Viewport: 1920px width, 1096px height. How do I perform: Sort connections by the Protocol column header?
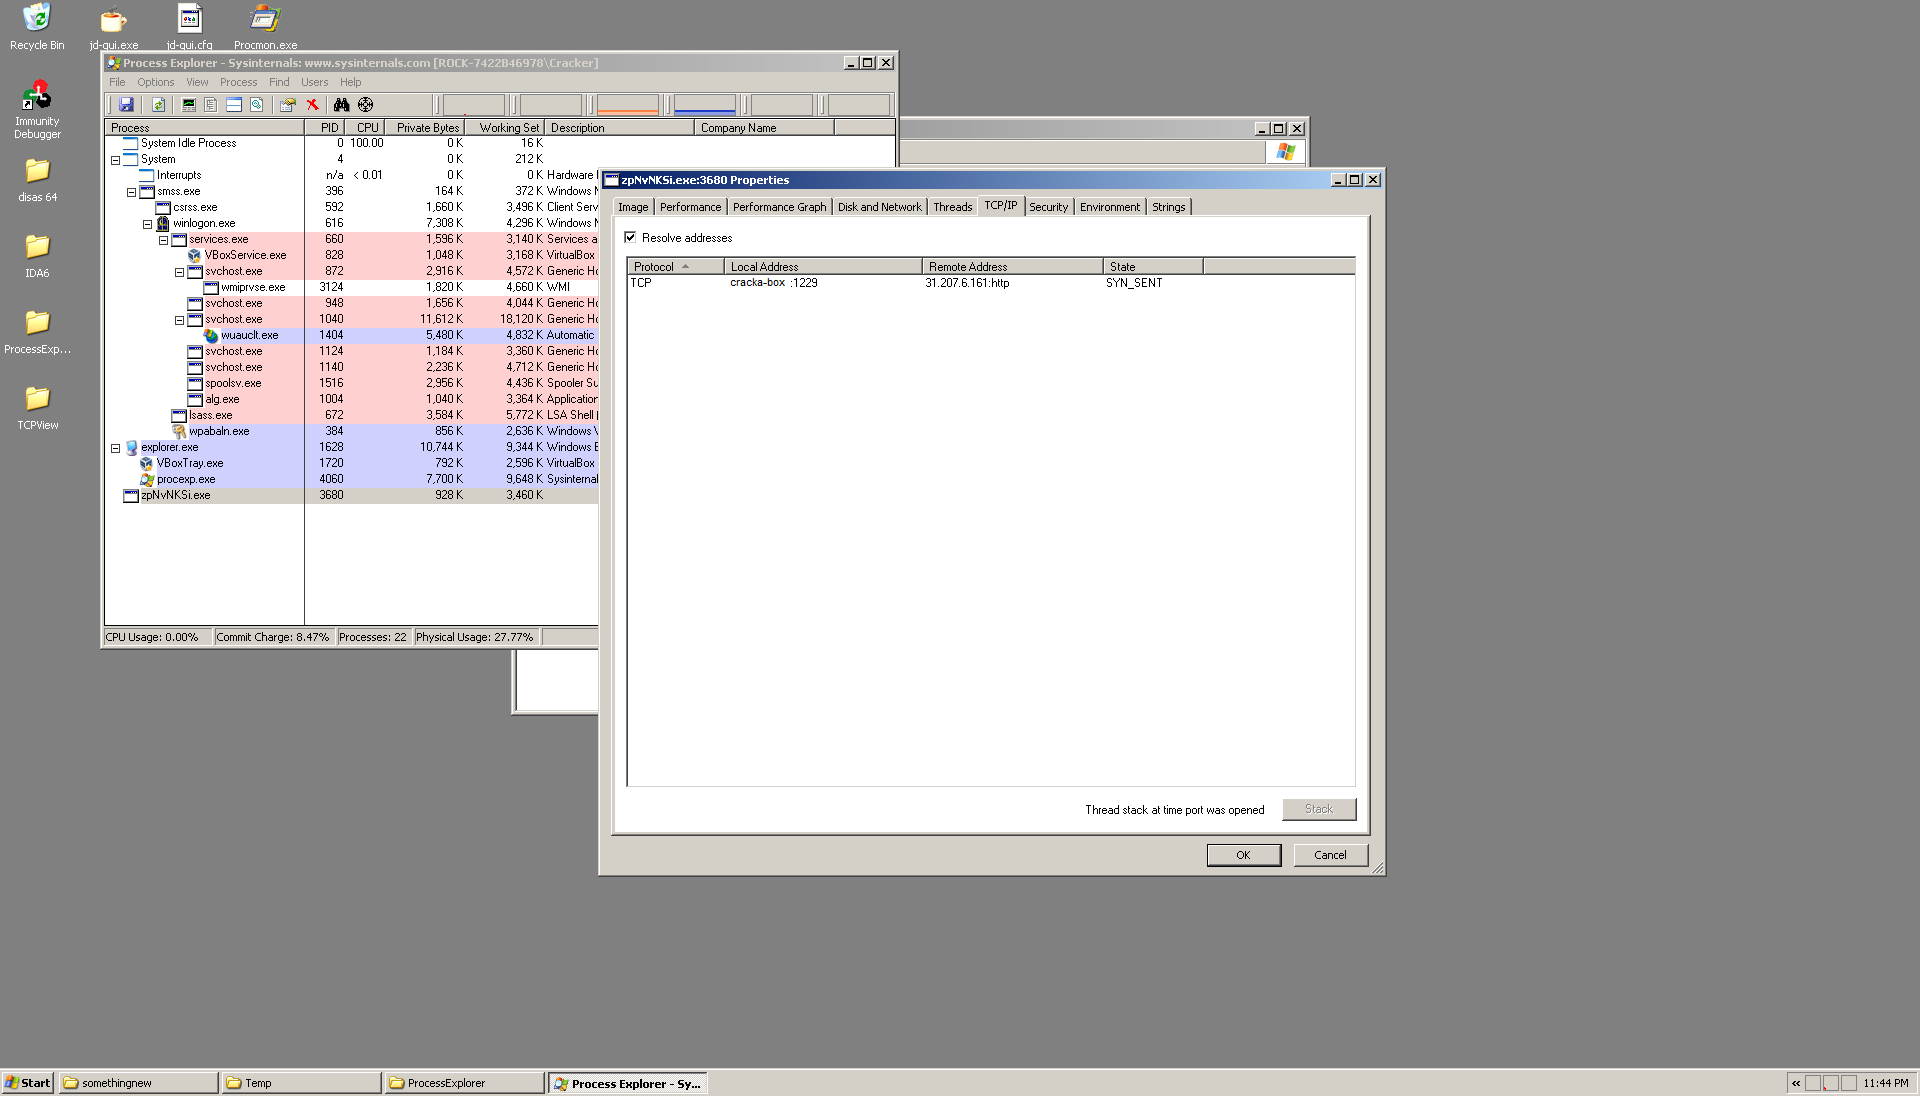675,266
